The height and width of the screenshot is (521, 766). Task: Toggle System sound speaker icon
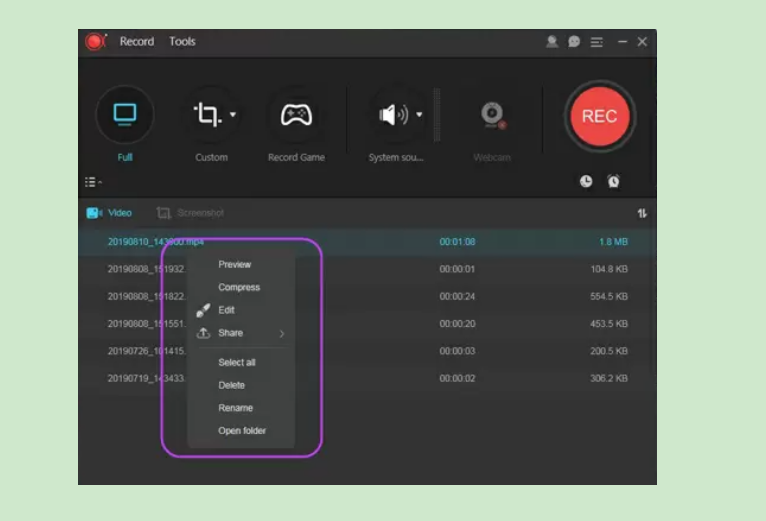point(393,115)
